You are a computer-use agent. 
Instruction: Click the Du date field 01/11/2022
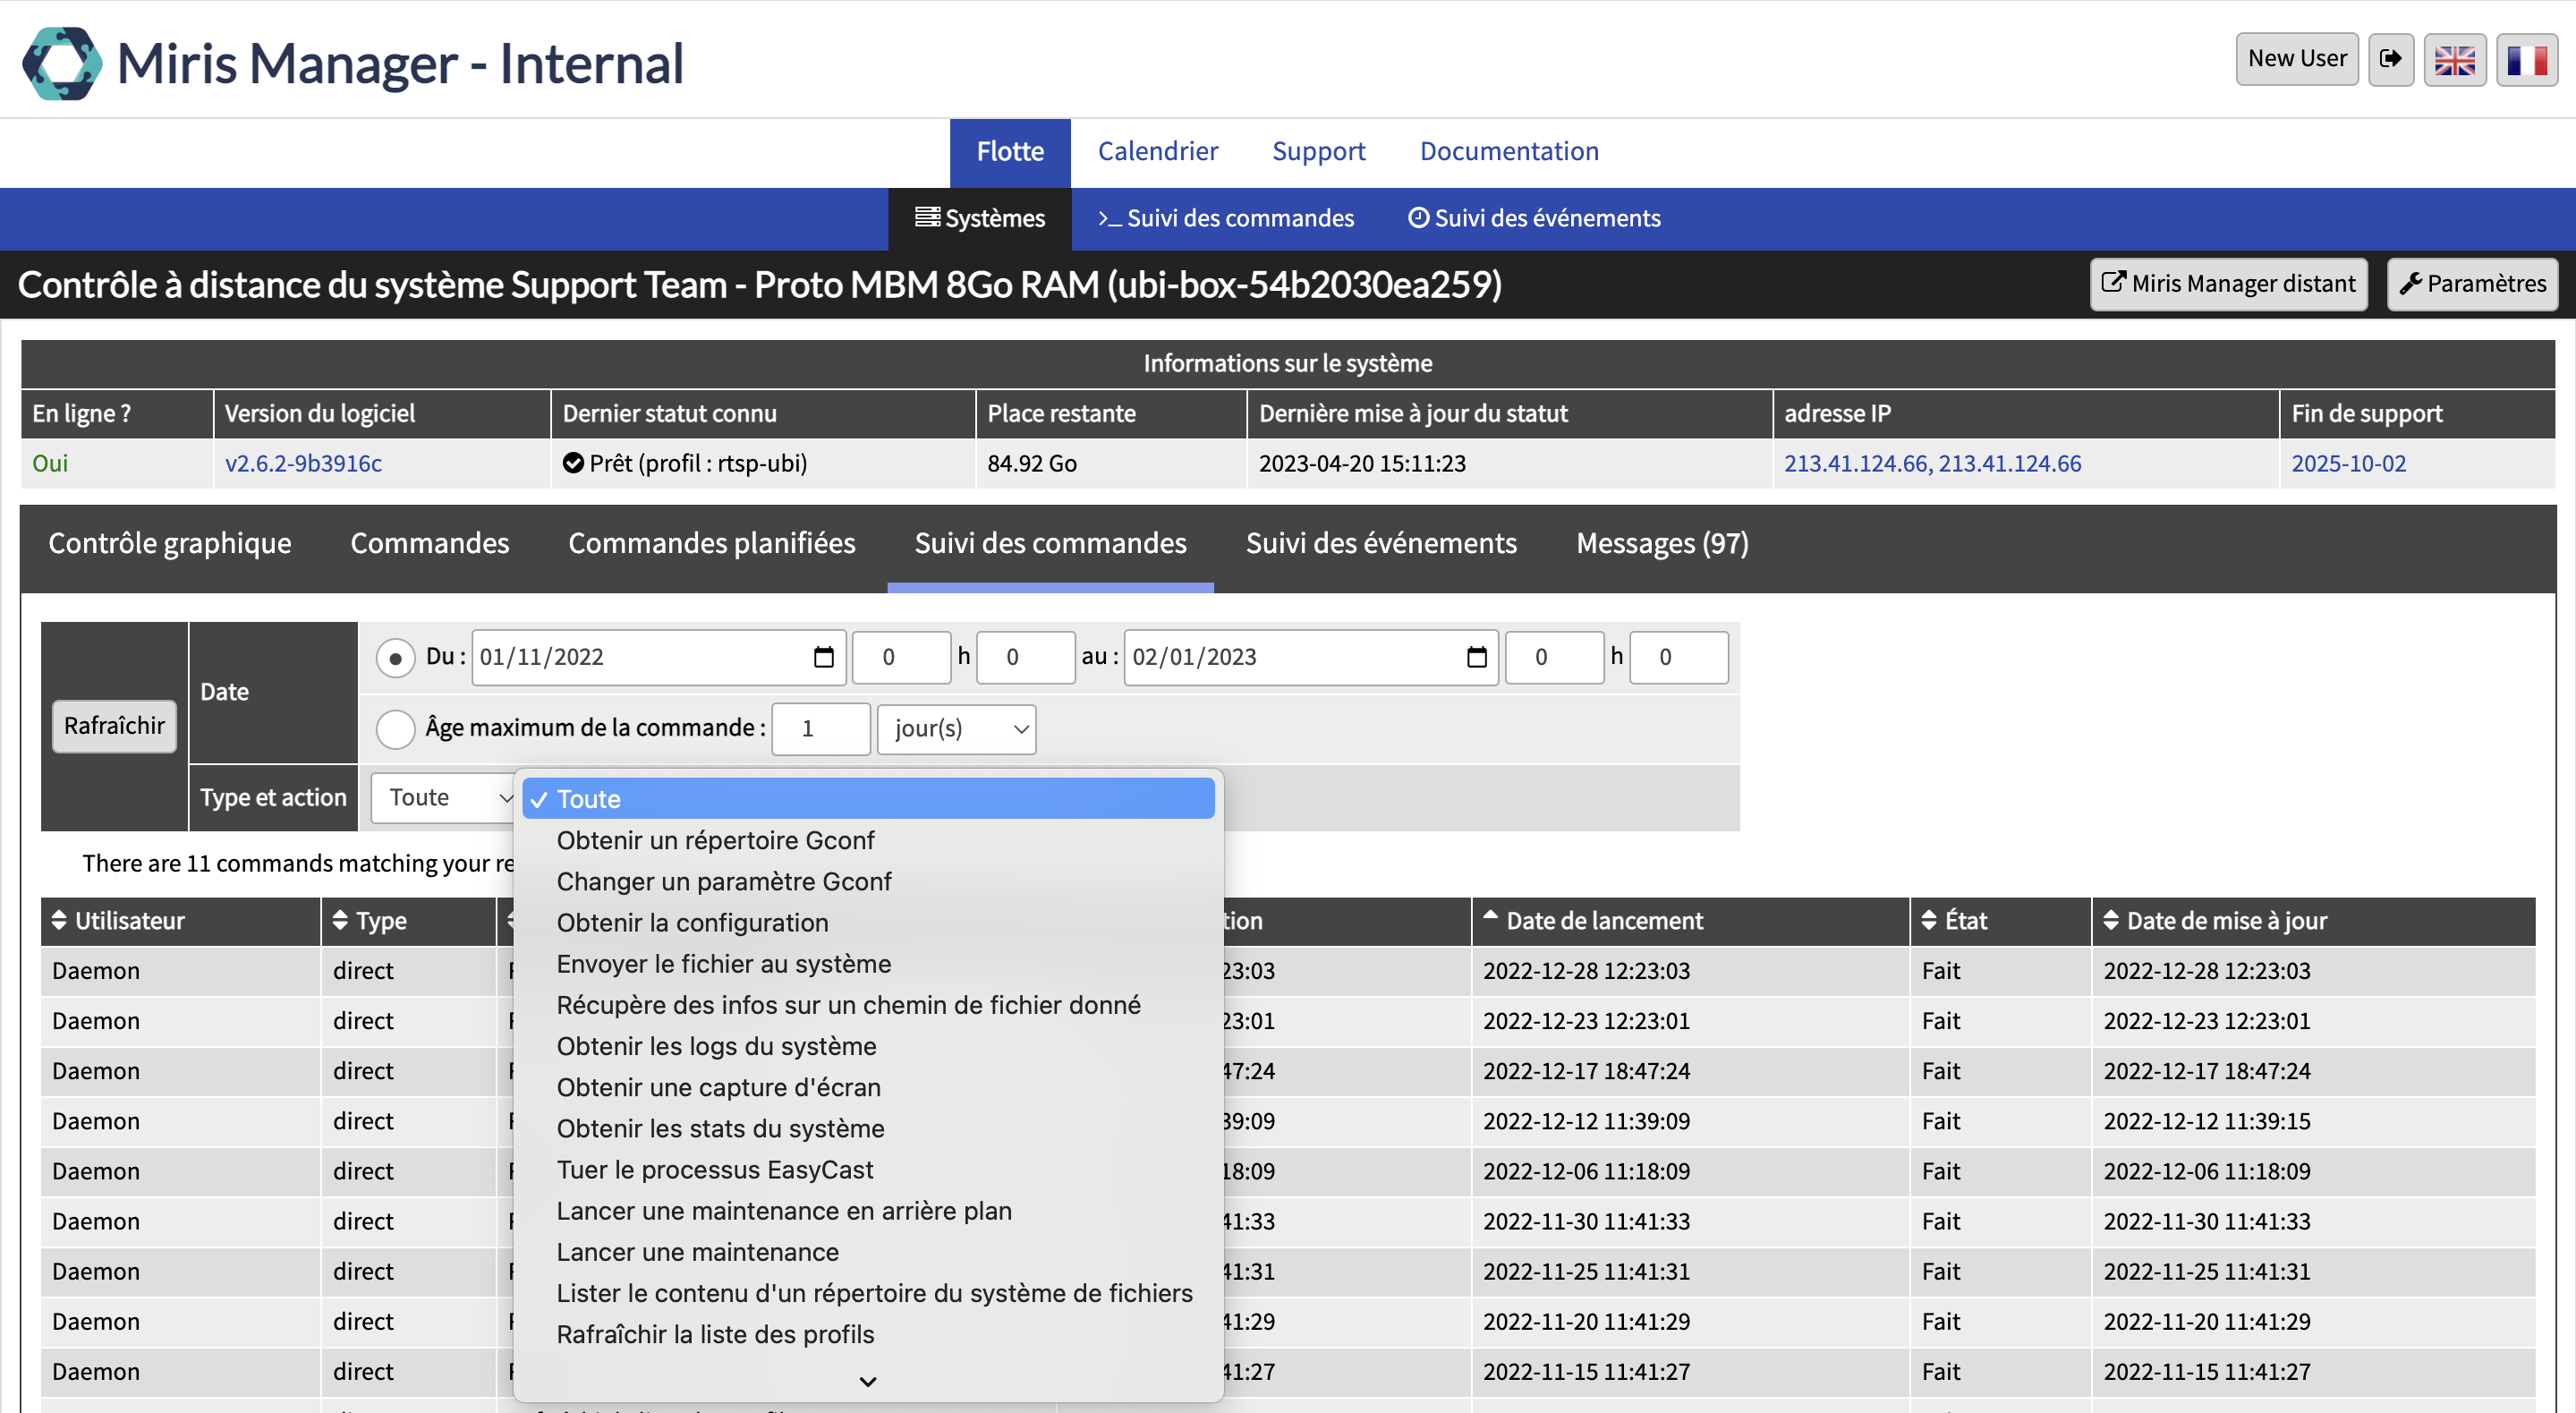click(x=658, y=657)
